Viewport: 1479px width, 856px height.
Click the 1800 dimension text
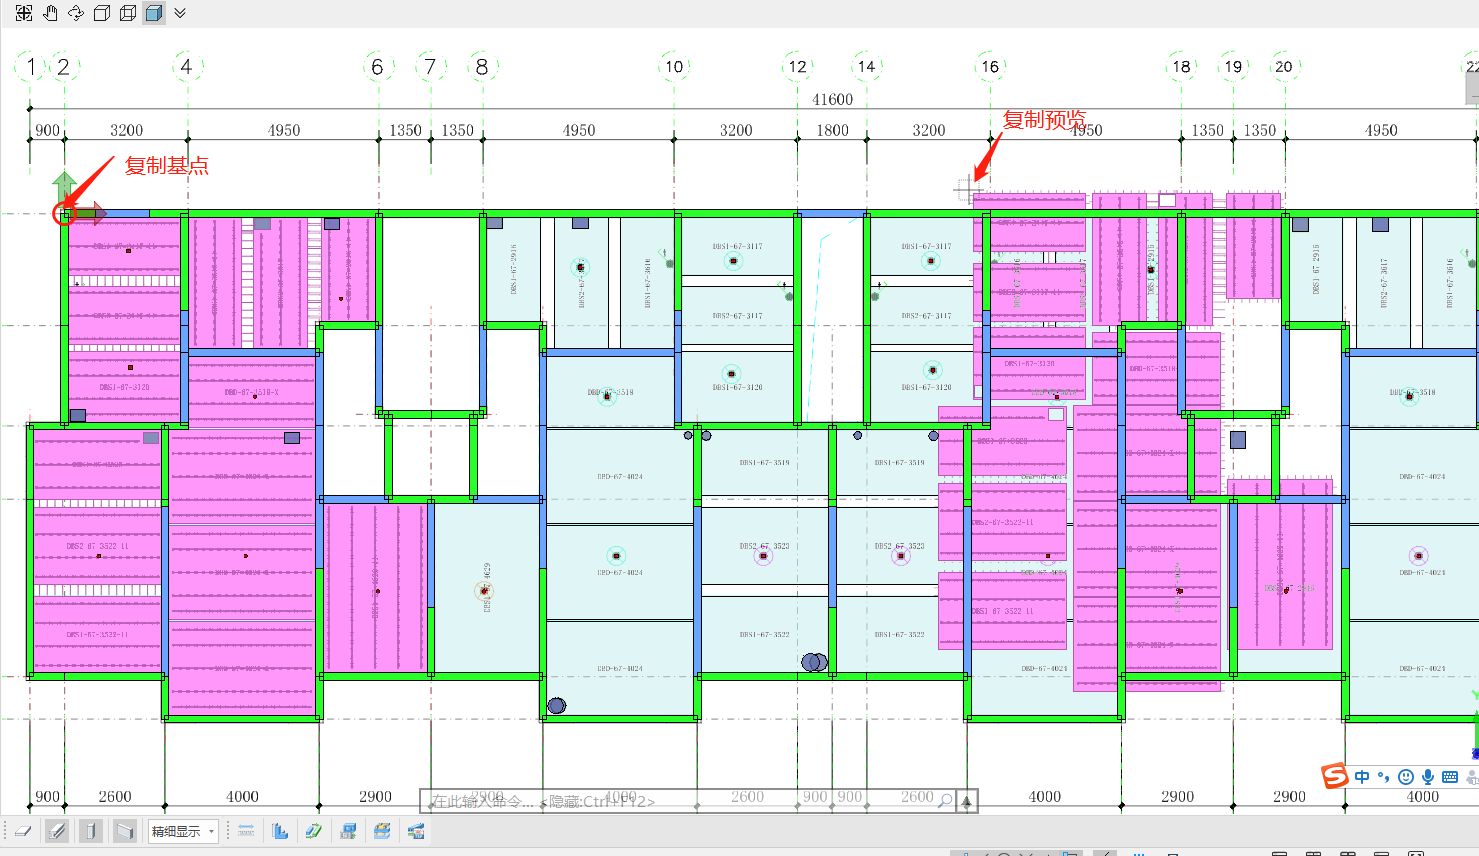click(832, 131)
